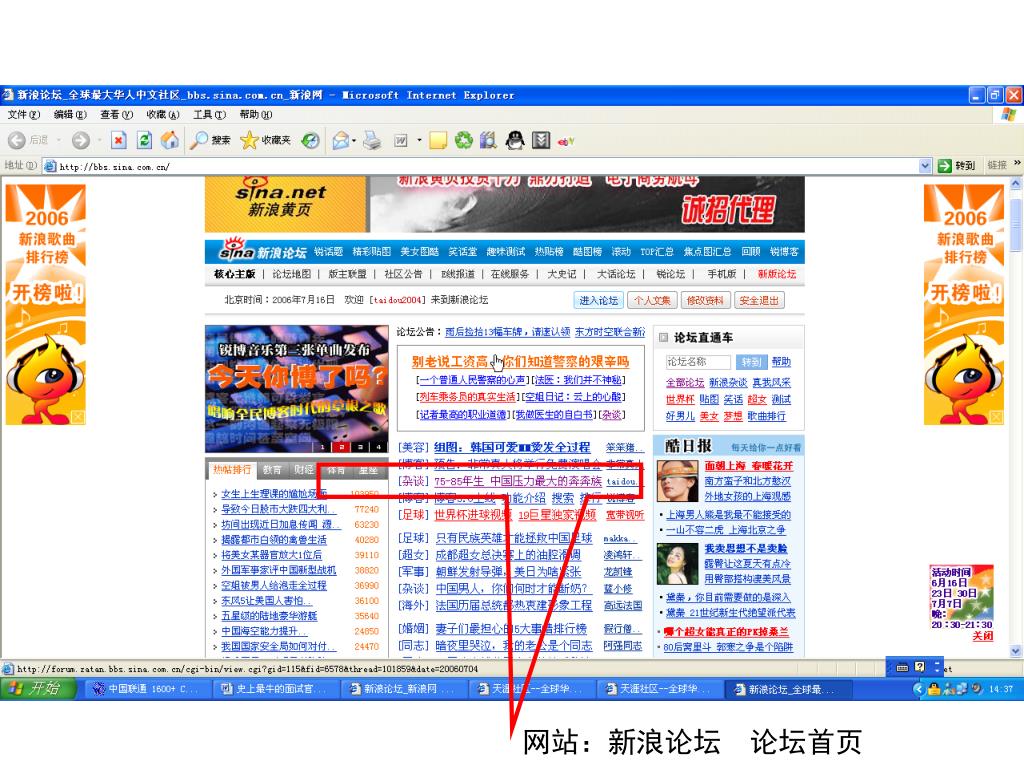Switch to the 教育 ranking tab
The image size is (1024, 768).
(x=272, y=470)
